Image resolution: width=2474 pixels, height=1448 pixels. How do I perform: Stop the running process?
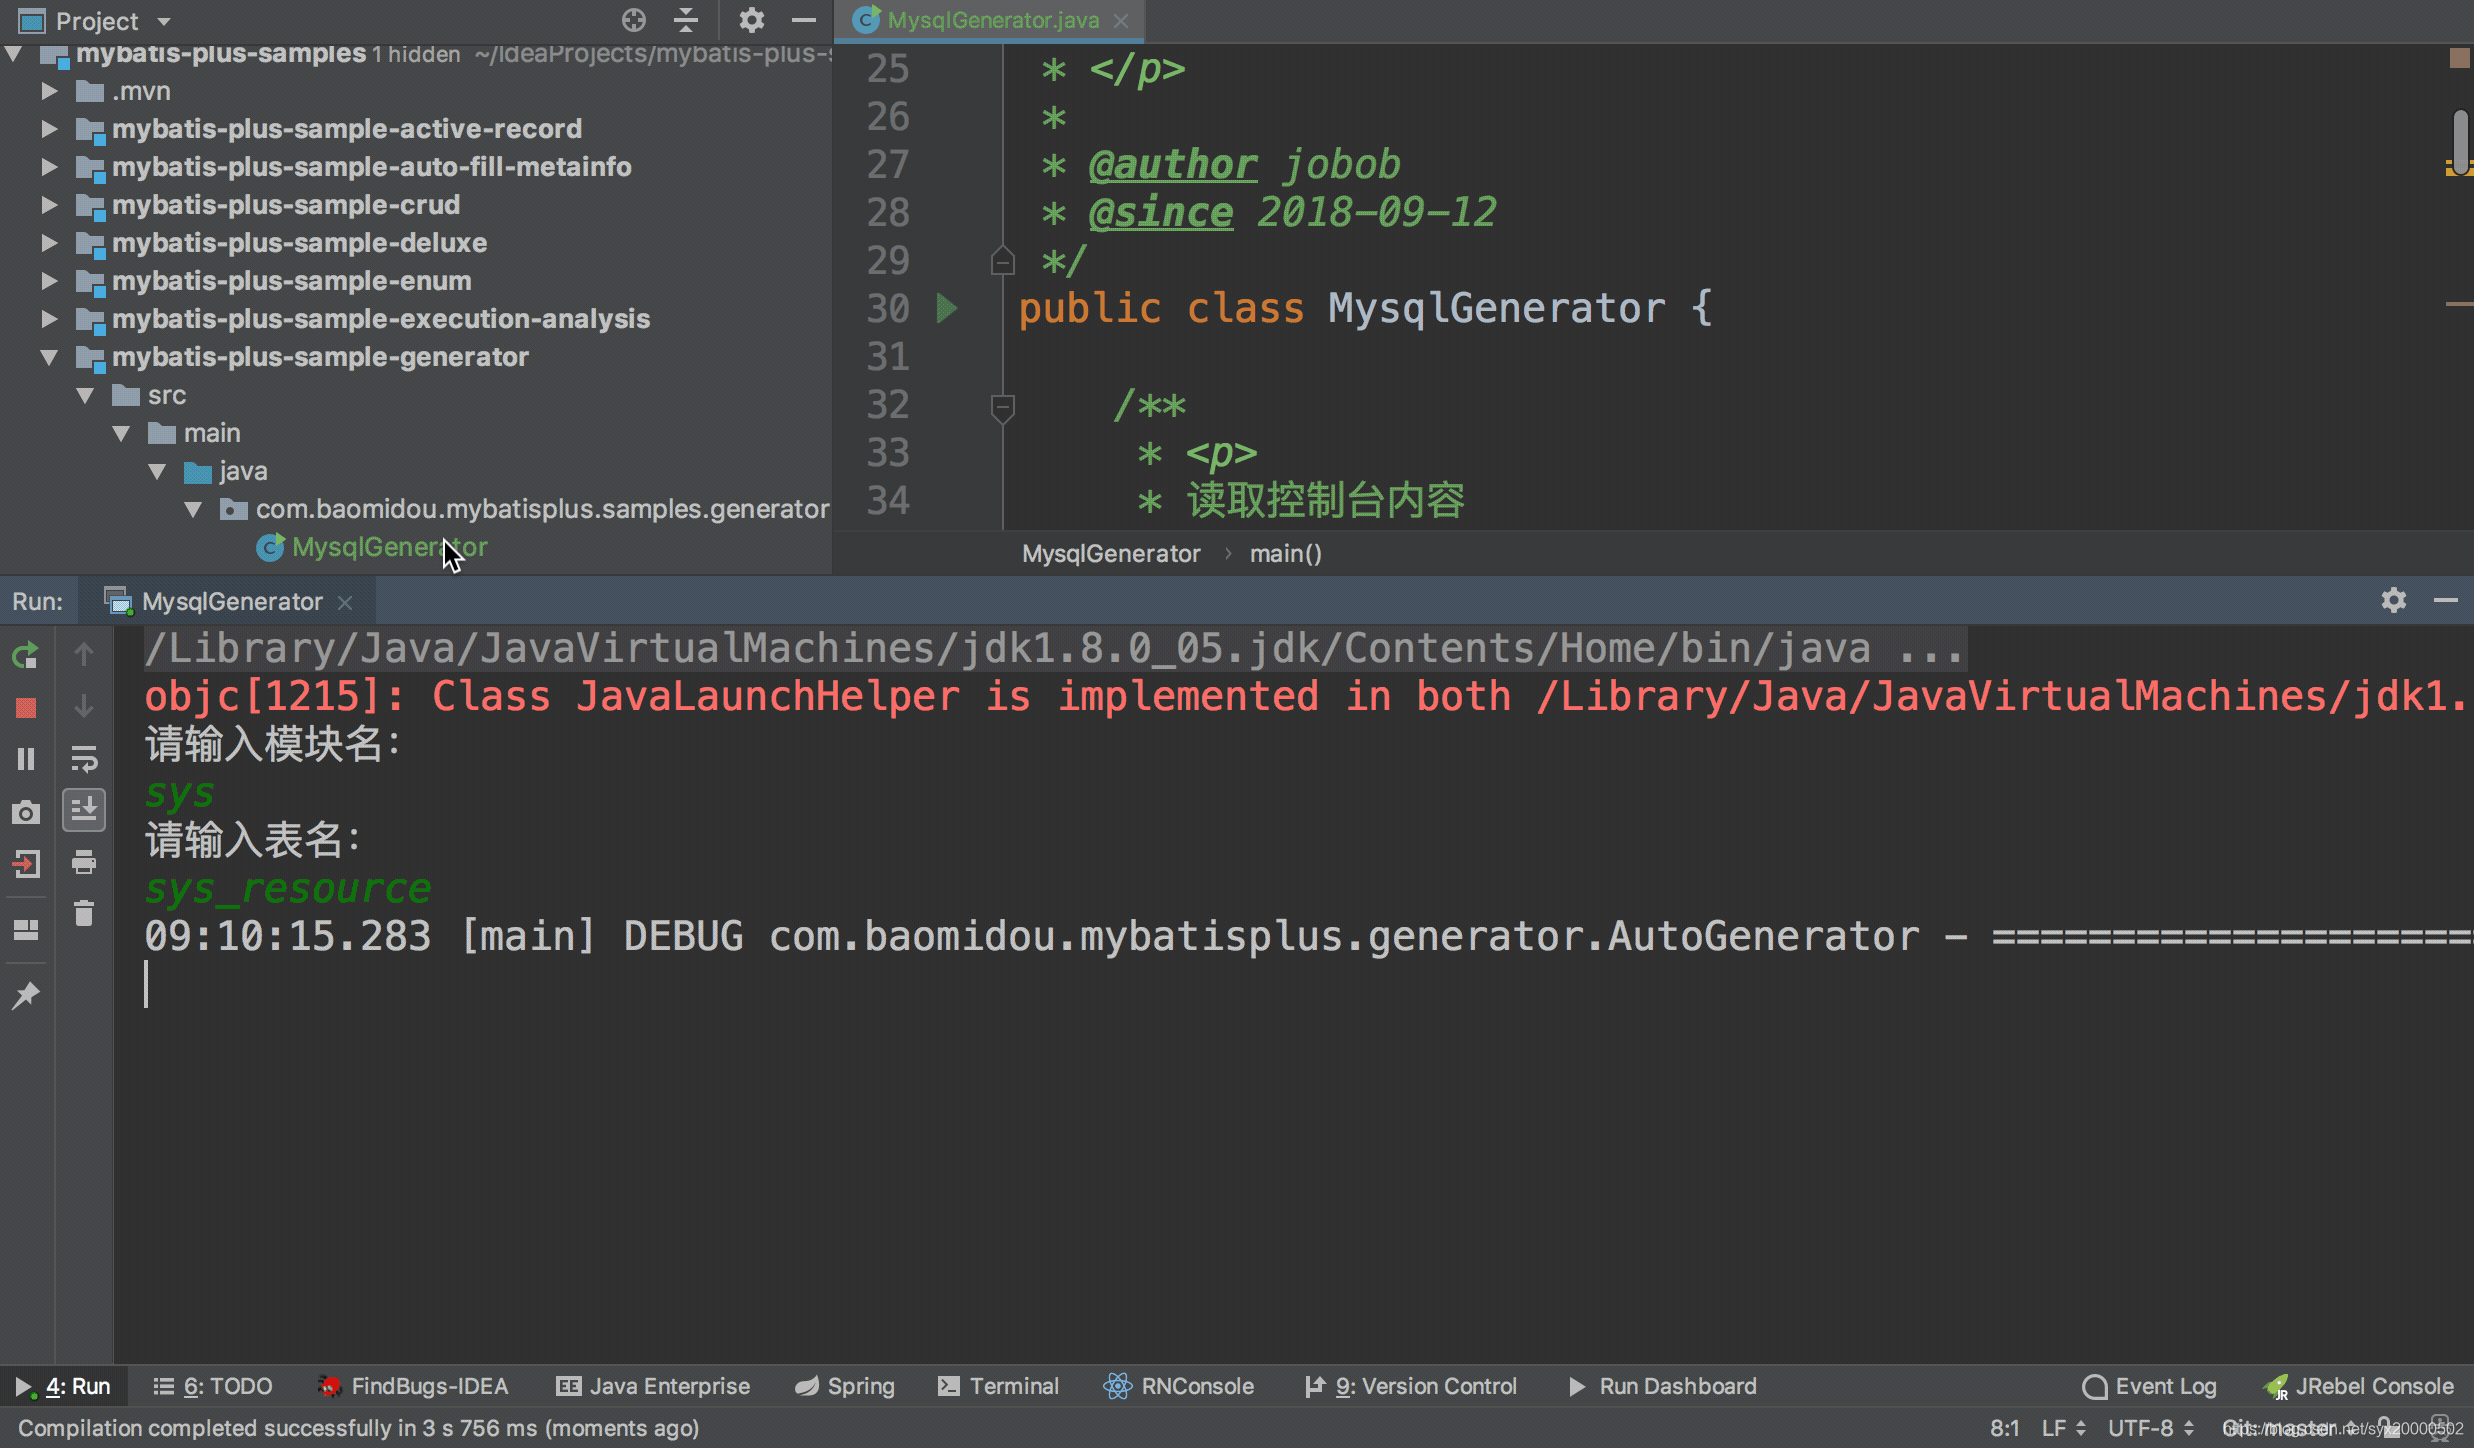coord(26,708)
